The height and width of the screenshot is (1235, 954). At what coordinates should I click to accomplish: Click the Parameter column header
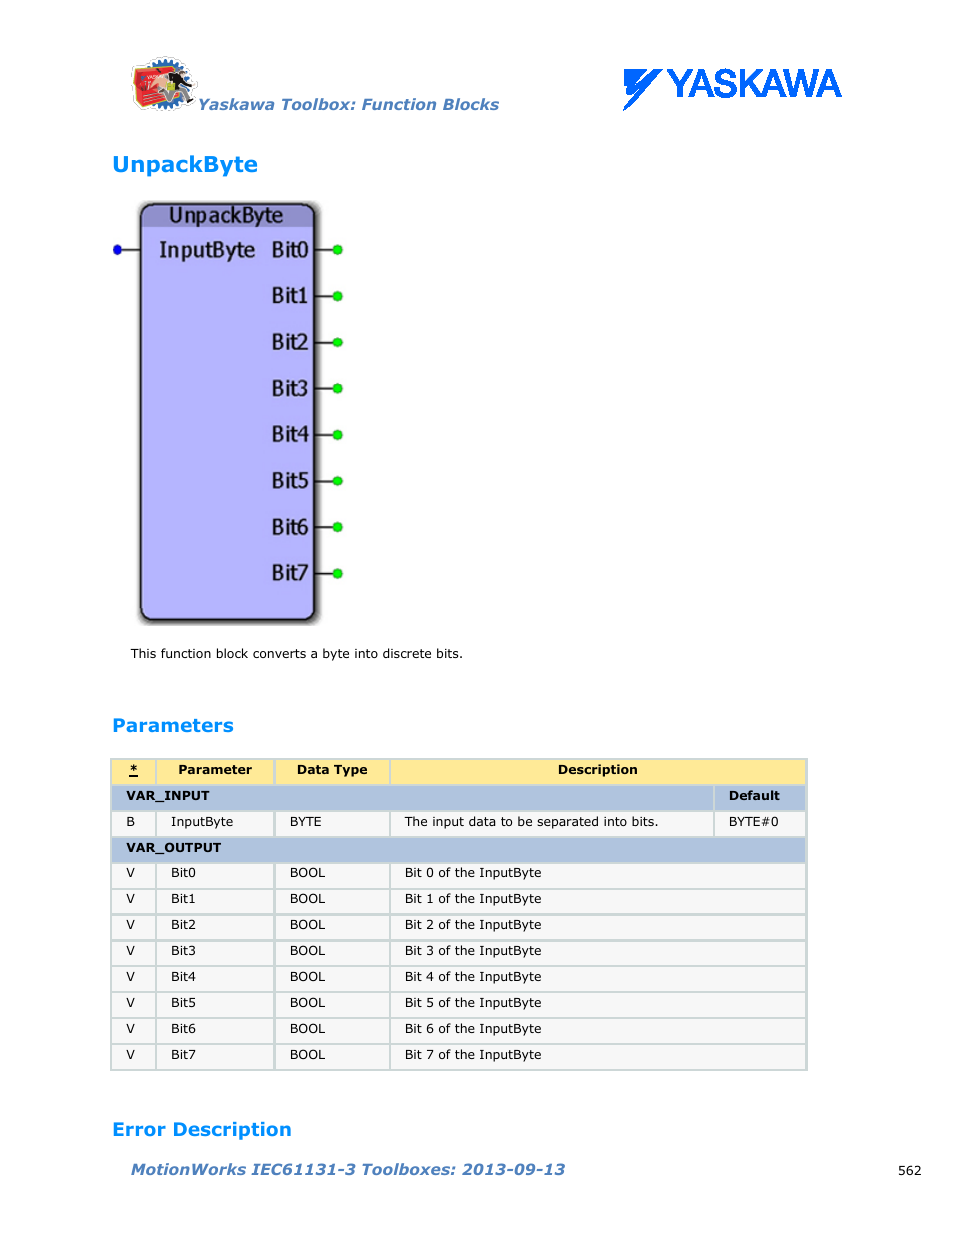pyautogui.click(x=215, y=770)
